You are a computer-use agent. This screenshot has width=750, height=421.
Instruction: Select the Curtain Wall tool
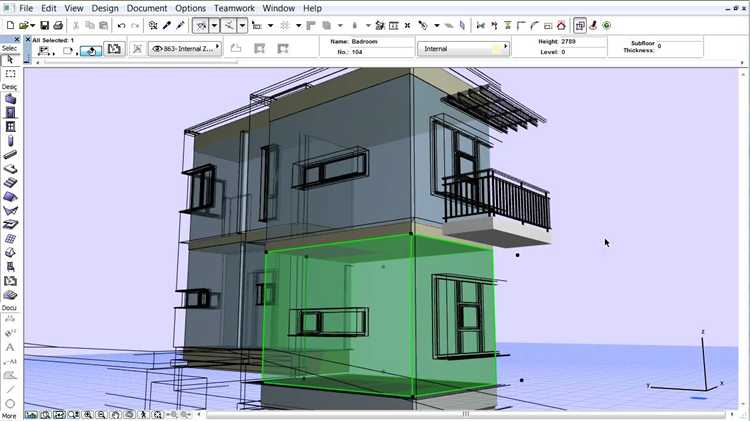[10, 238]
